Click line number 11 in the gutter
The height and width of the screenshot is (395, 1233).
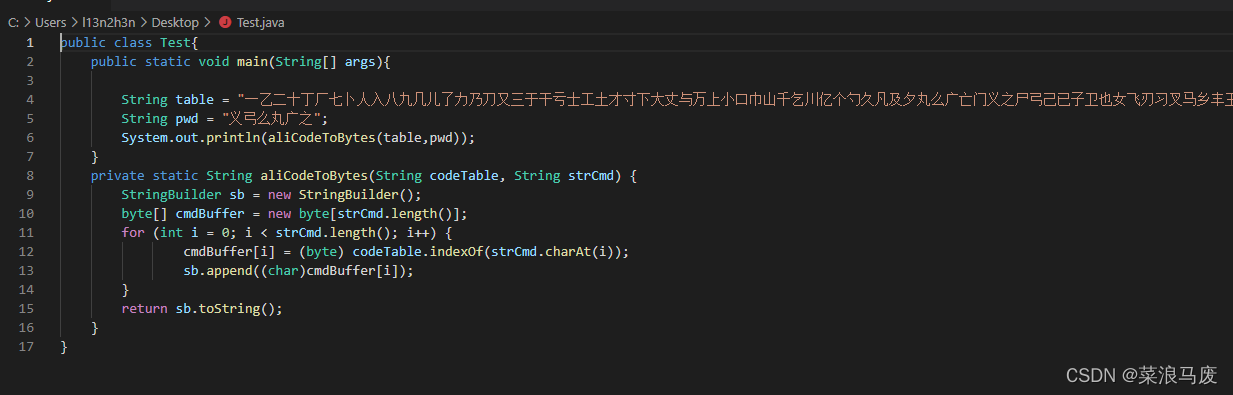pos(27,232)
